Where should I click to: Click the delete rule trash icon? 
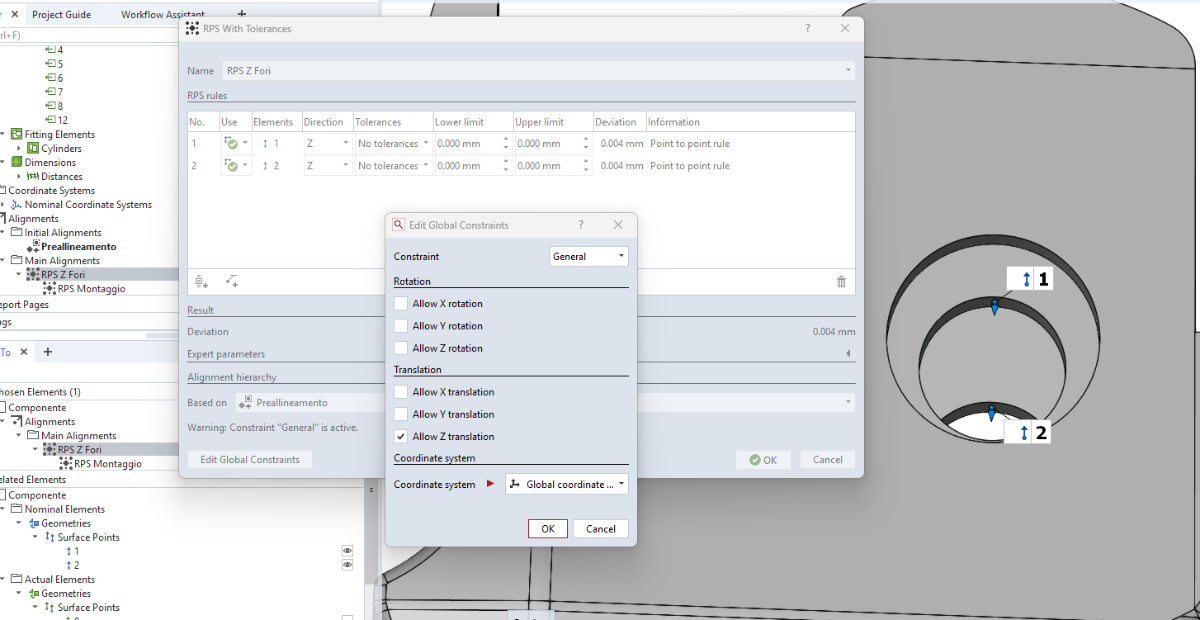click(x=841, y=282)
